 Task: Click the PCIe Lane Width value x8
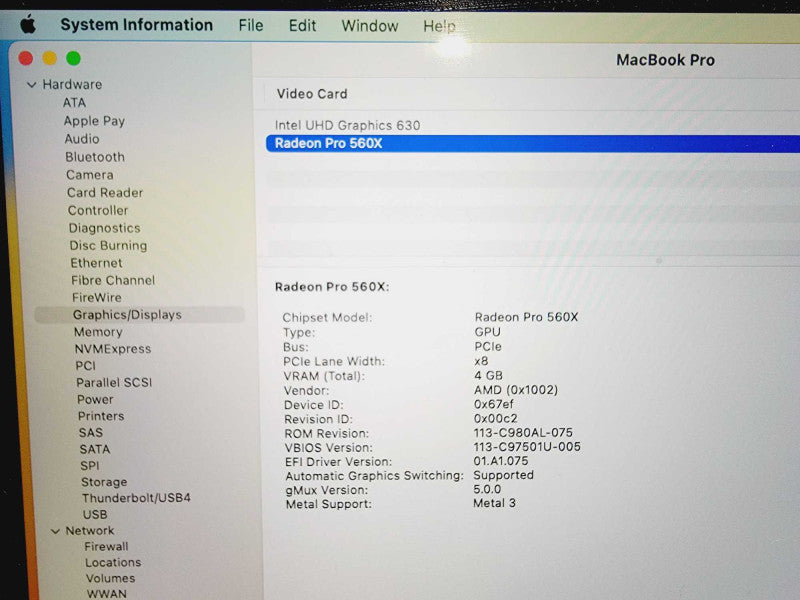click(481, 361)
